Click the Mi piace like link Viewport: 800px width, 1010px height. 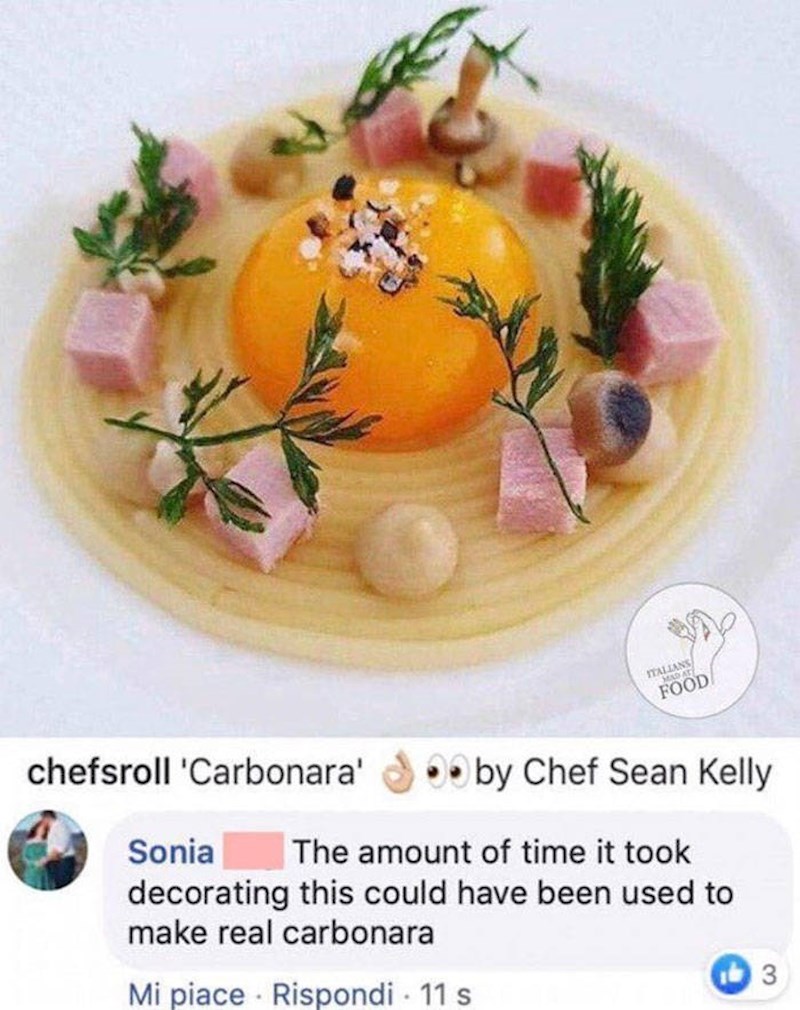(x=186, y=994)
